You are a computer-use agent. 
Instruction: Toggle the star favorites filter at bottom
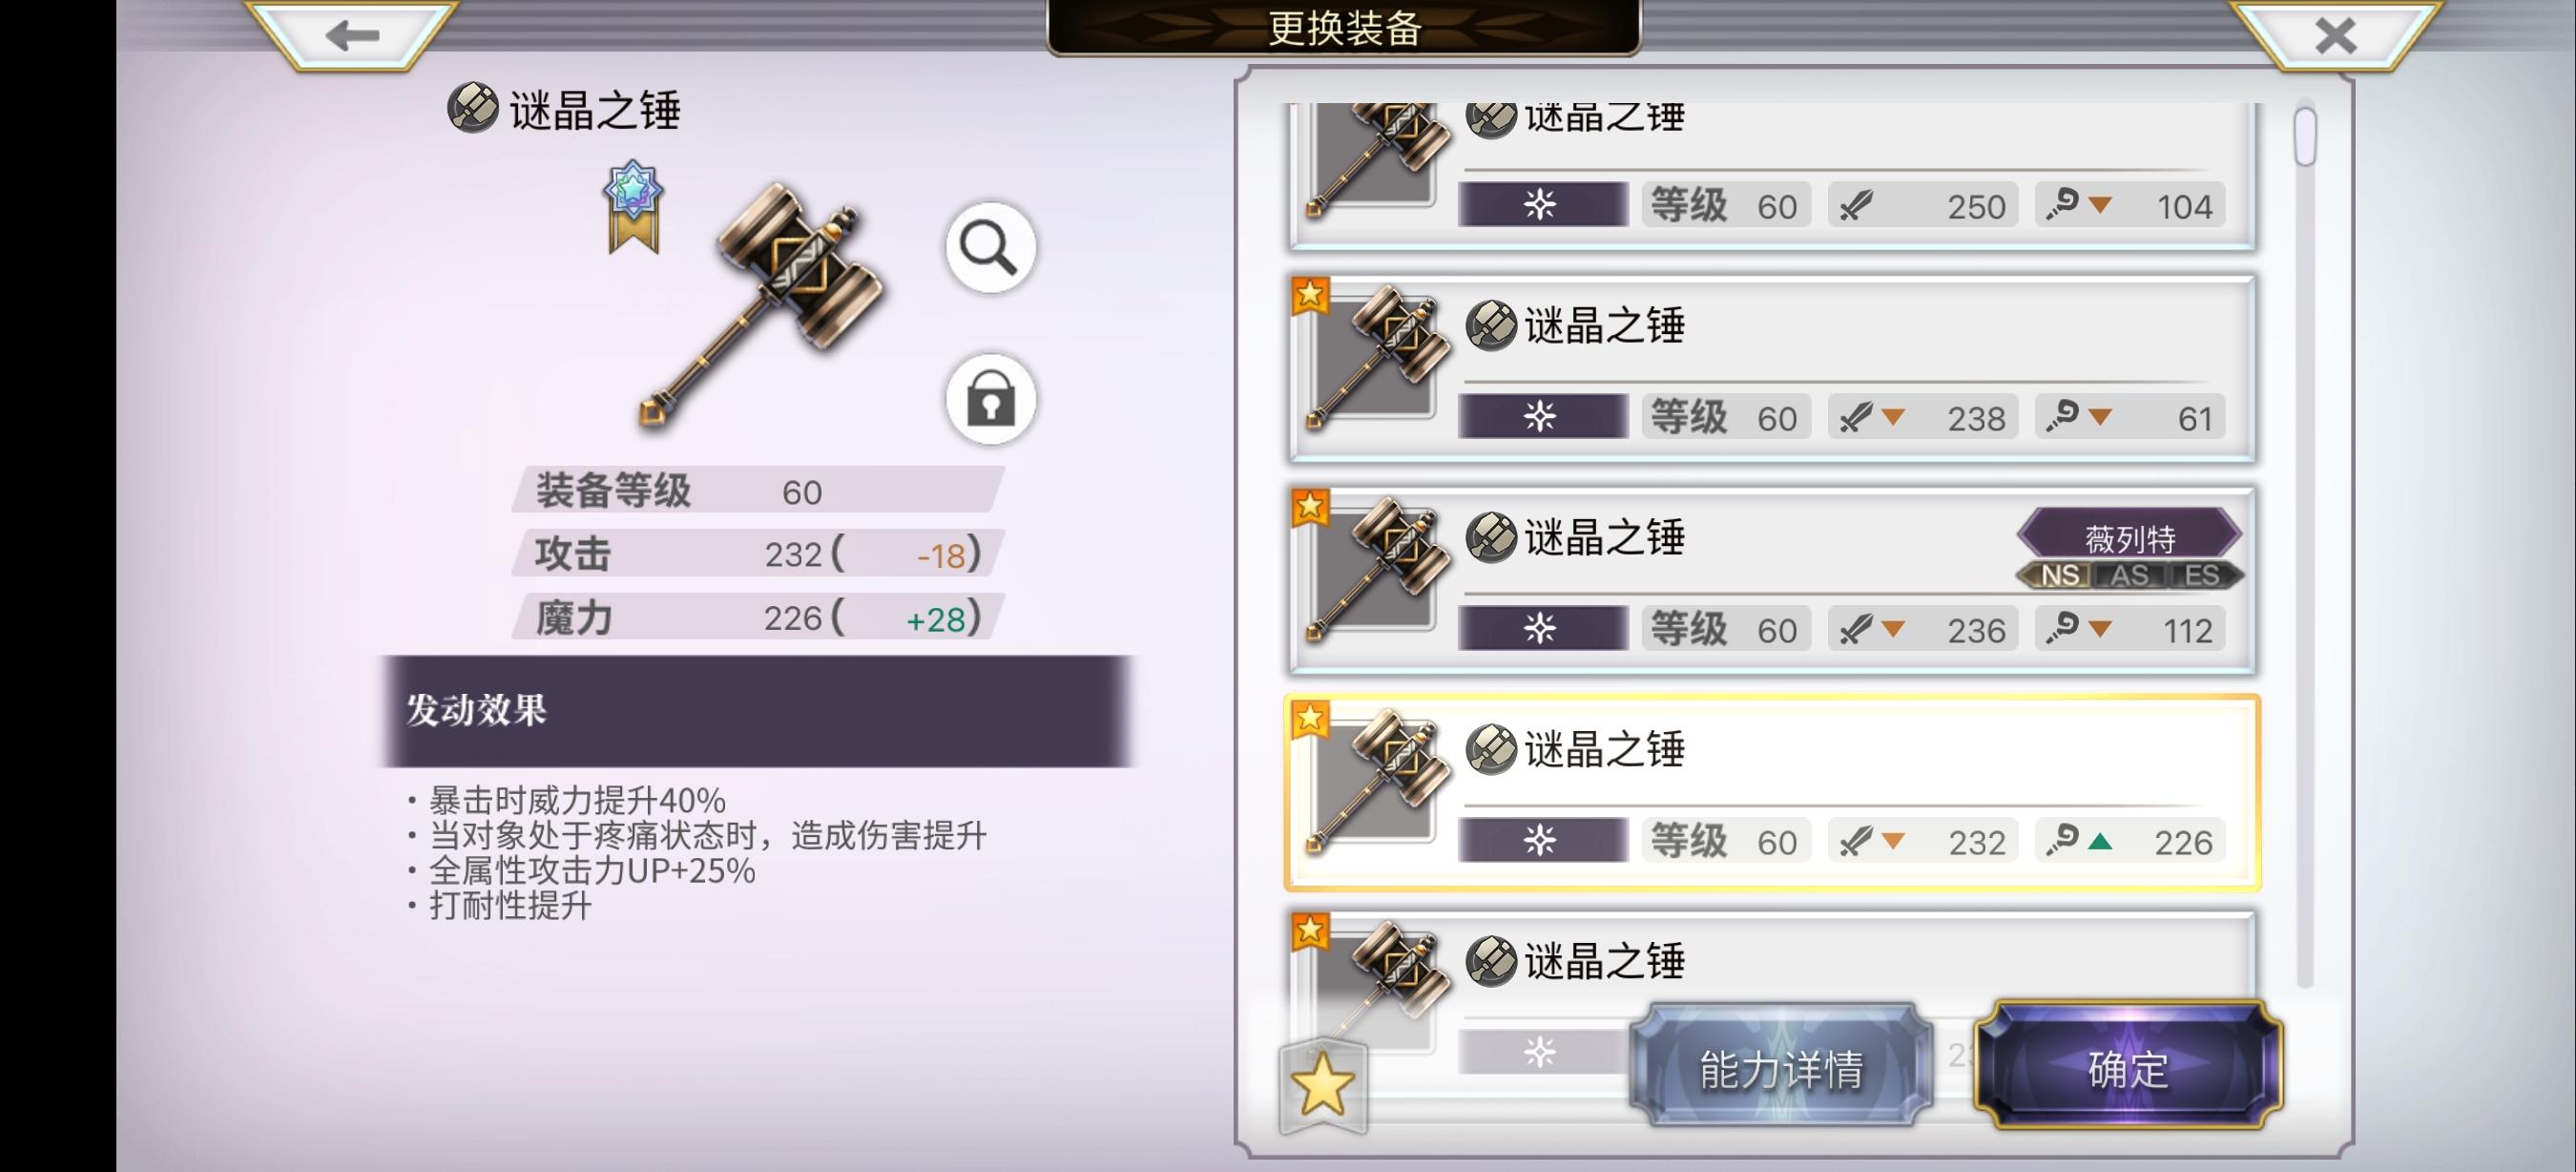click(1322, 1086)
